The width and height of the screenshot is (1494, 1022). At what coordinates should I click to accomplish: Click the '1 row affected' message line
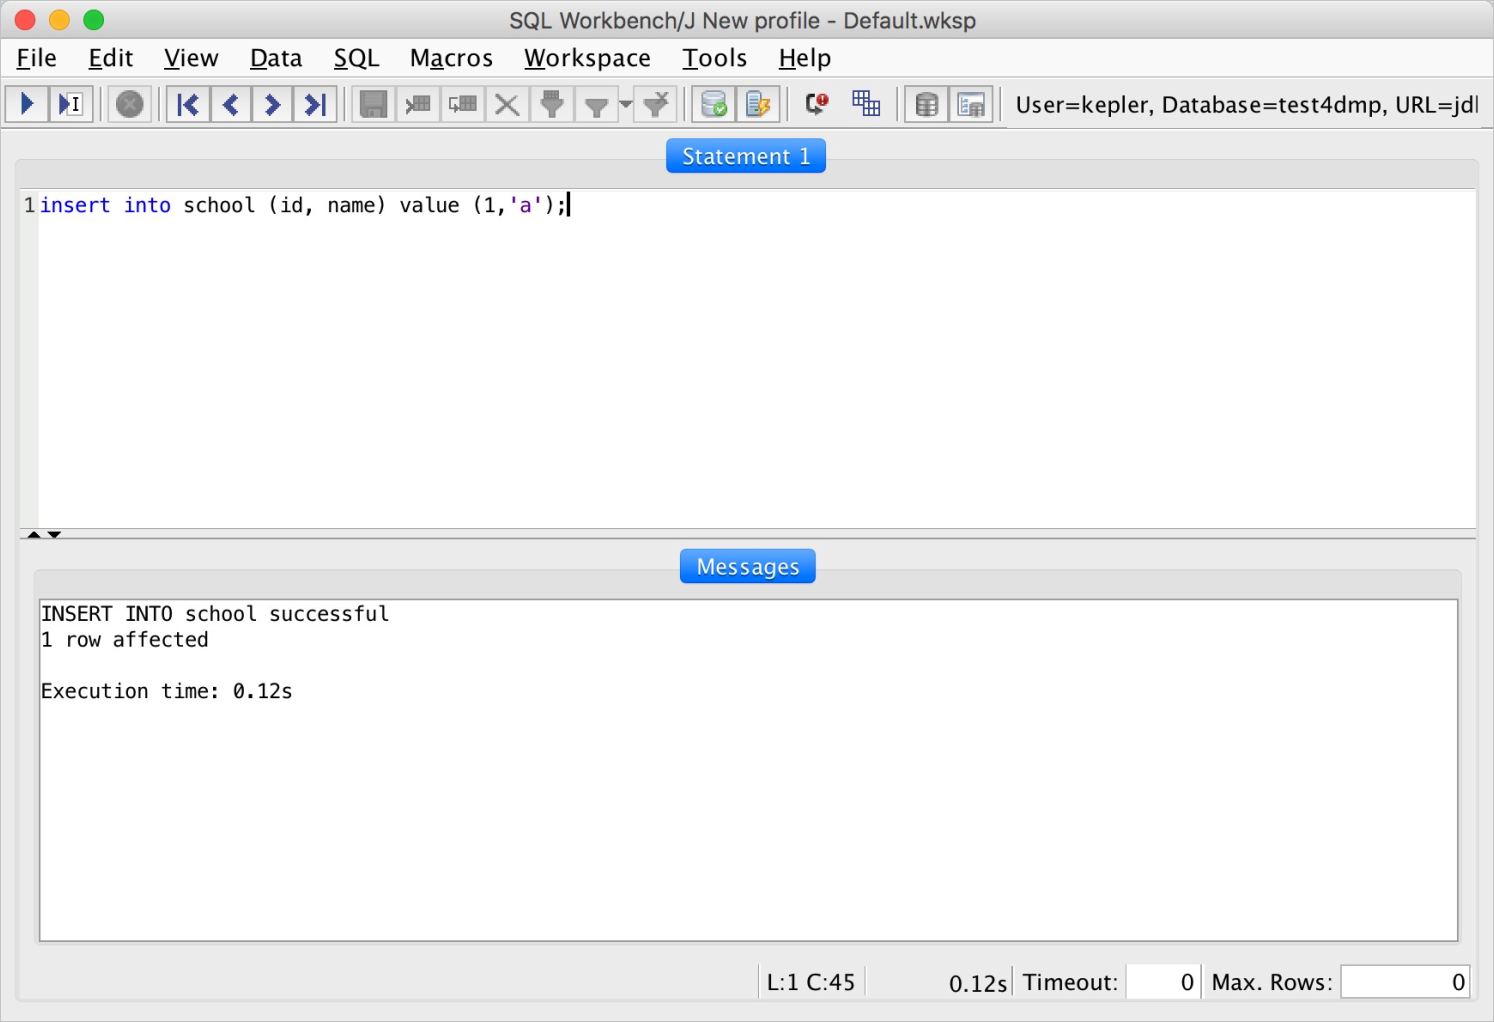pos(125,640)
